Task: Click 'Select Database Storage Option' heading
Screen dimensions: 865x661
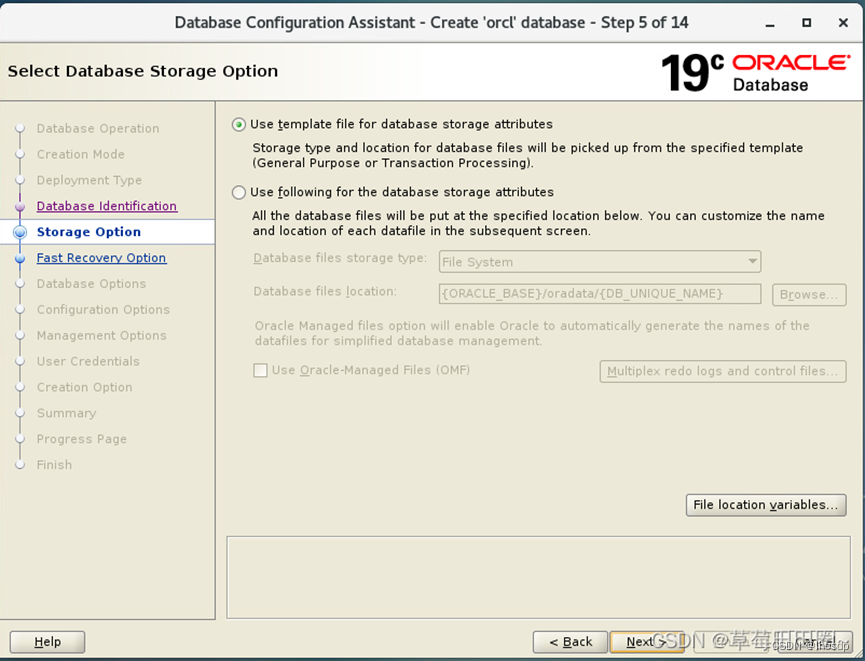Action: pos(143,71)
